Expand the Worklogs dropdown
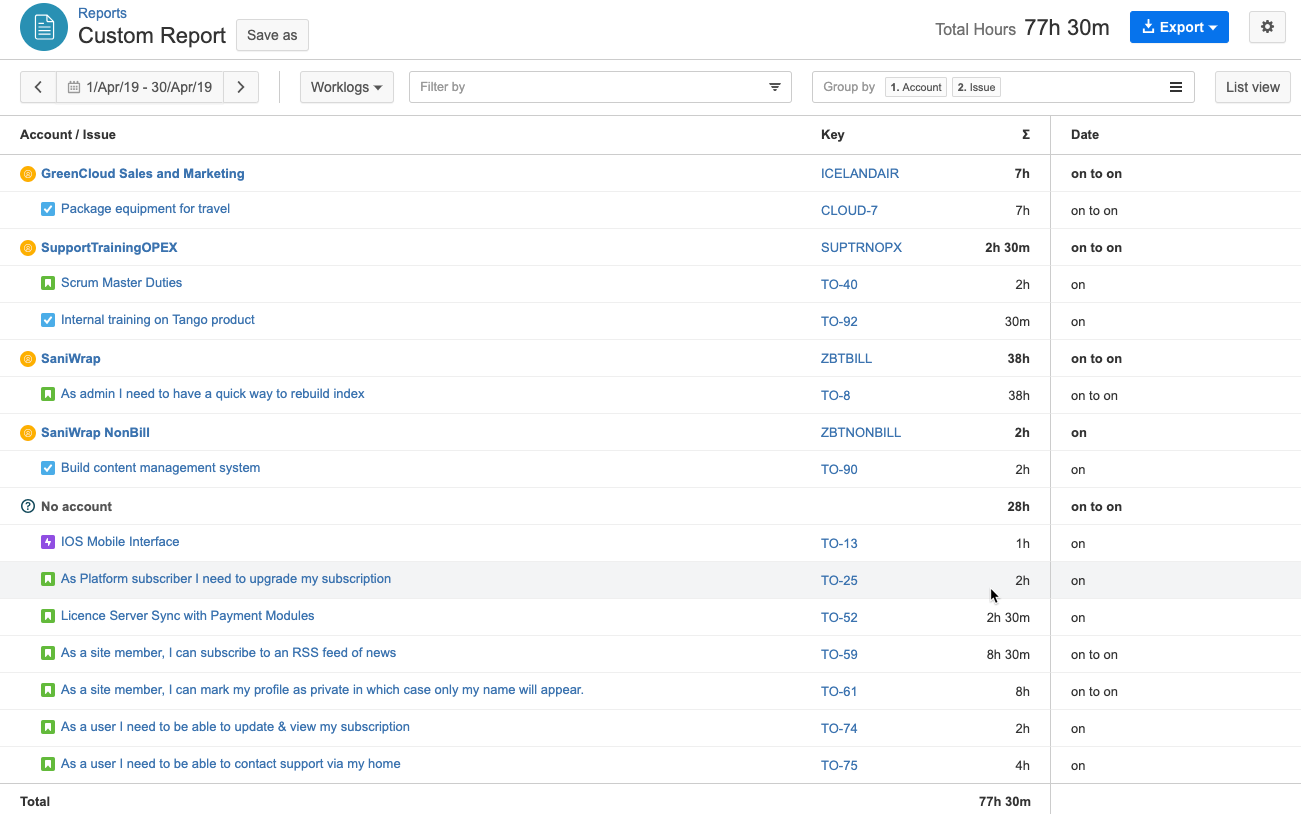The height and width of the screenshot is (814, 1301). tap(346, 87)
